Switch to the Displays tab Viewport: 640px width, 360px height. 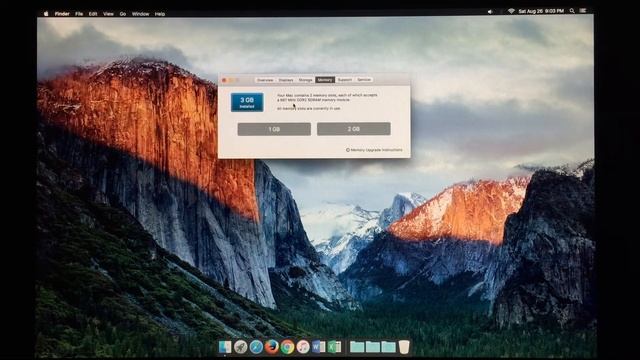coord(286,80)
